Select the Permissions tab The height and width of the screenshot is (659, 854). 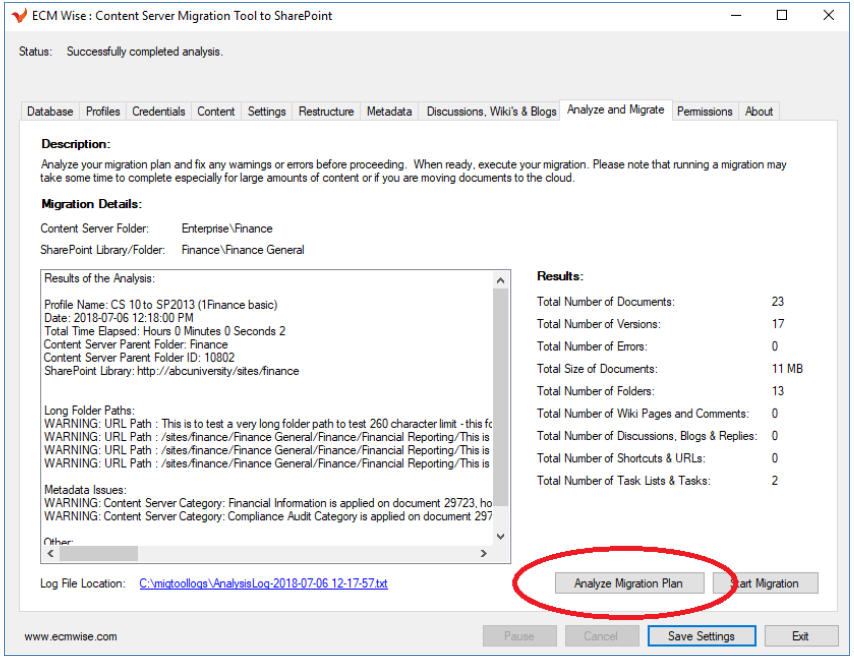[x=705, y=112]
